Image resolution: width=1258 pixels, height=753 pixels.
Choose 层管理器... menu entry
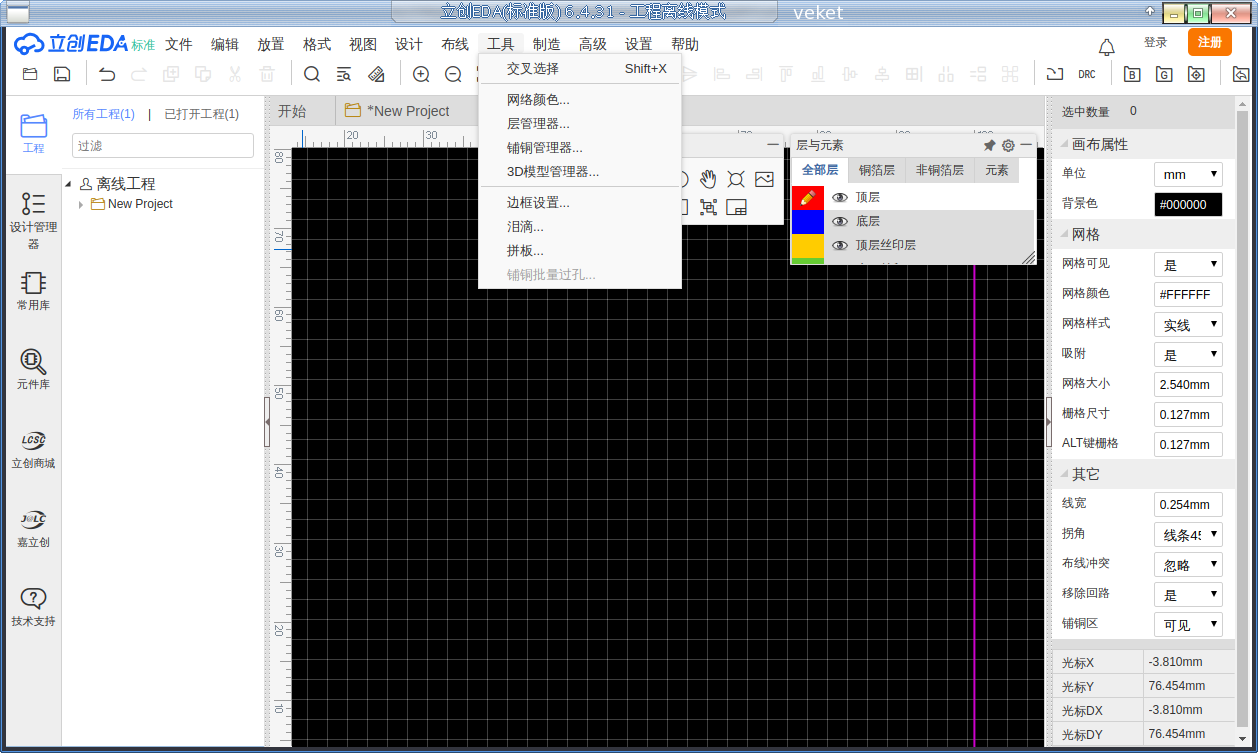580,124
